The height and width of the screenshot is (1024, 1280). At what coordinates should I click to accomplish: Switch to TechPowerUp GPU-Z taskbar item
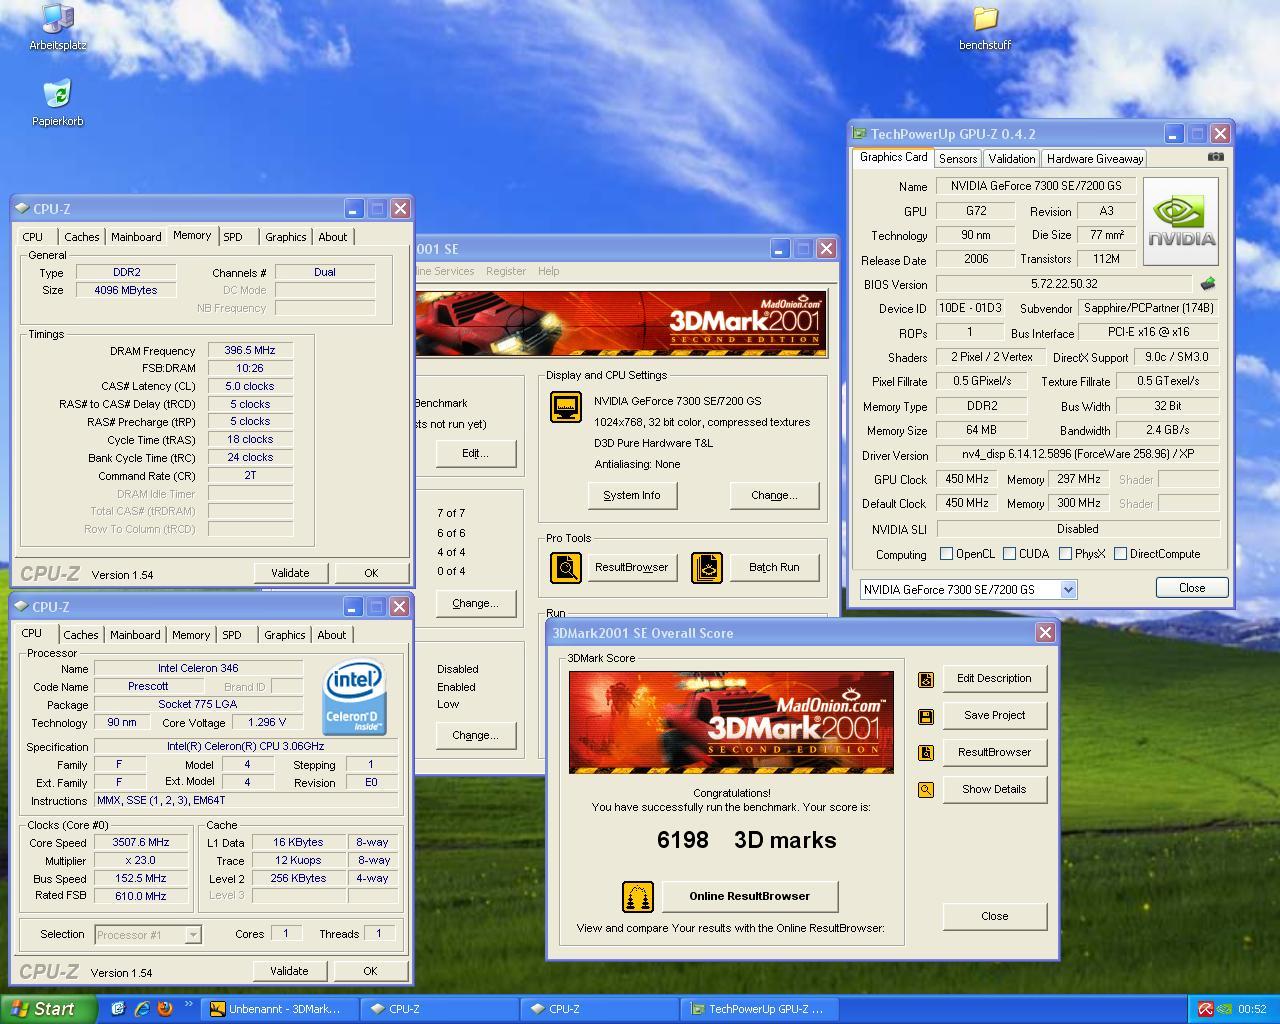pos(760,1009)
